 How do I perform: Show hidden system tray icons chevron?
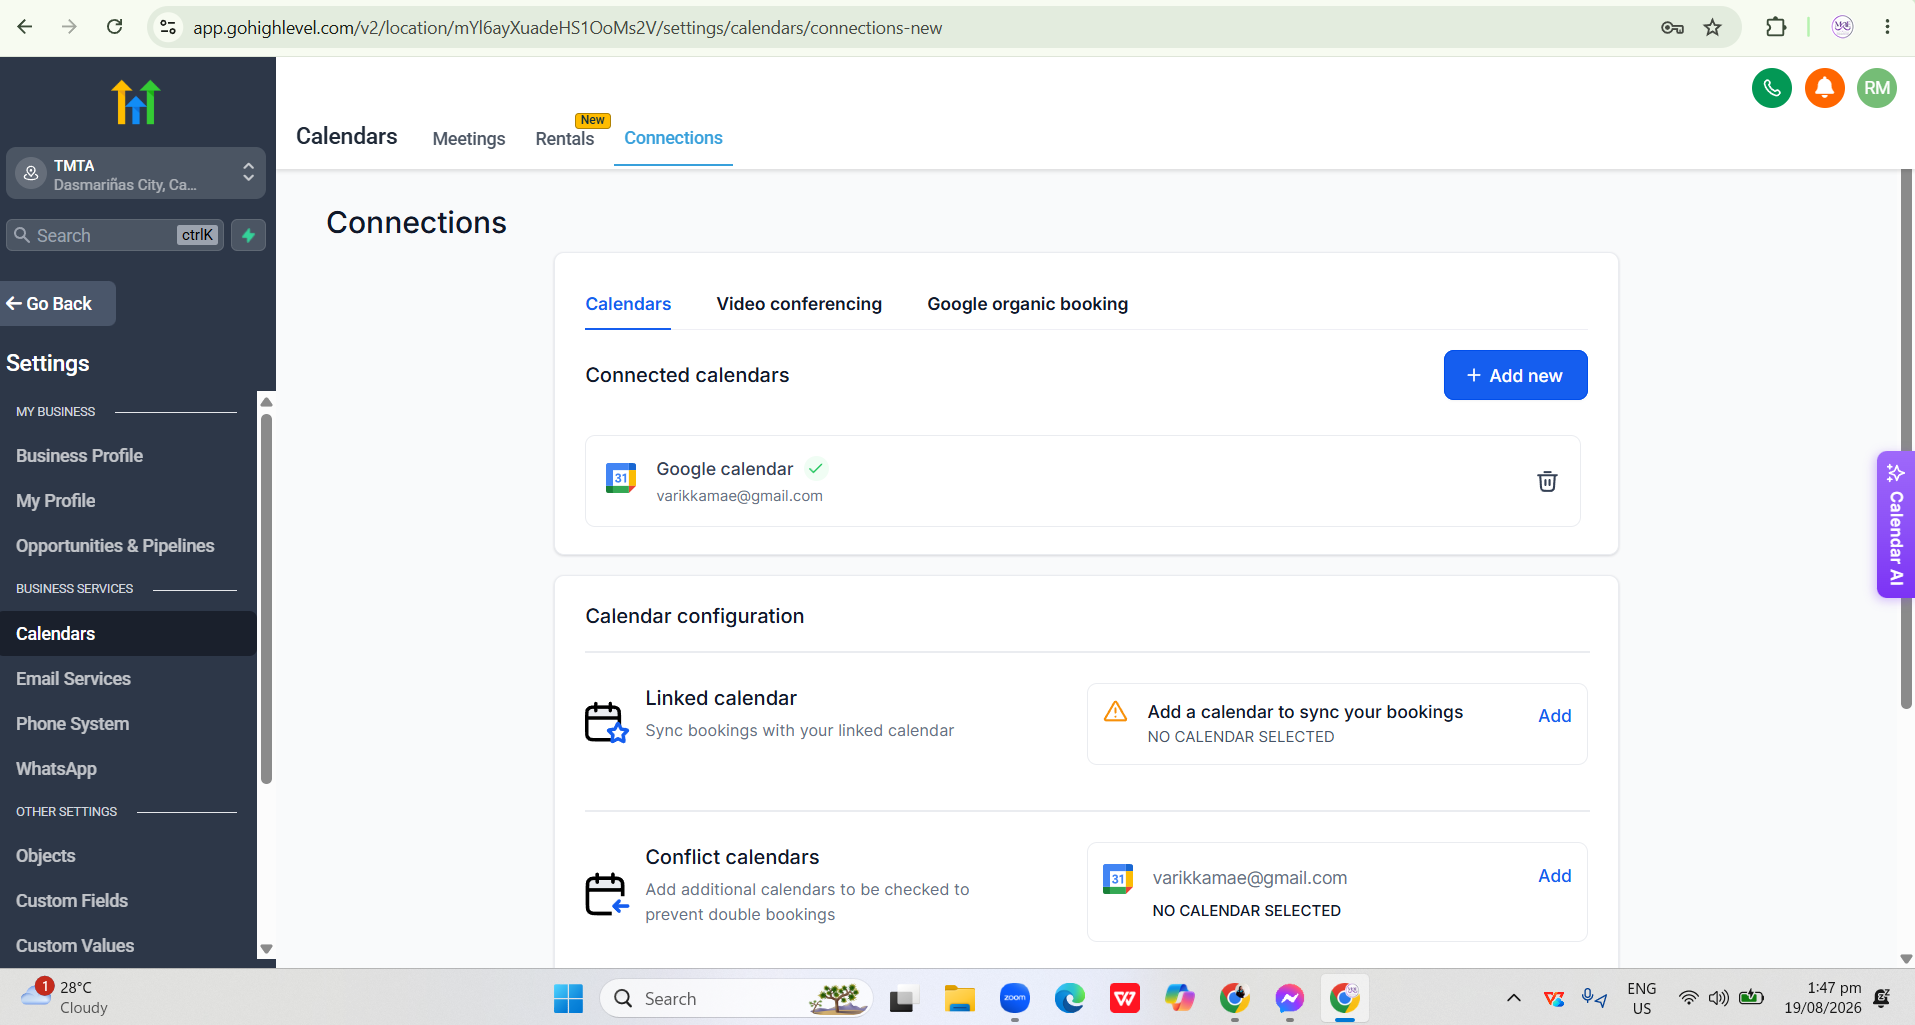[x=1514, y=998]
